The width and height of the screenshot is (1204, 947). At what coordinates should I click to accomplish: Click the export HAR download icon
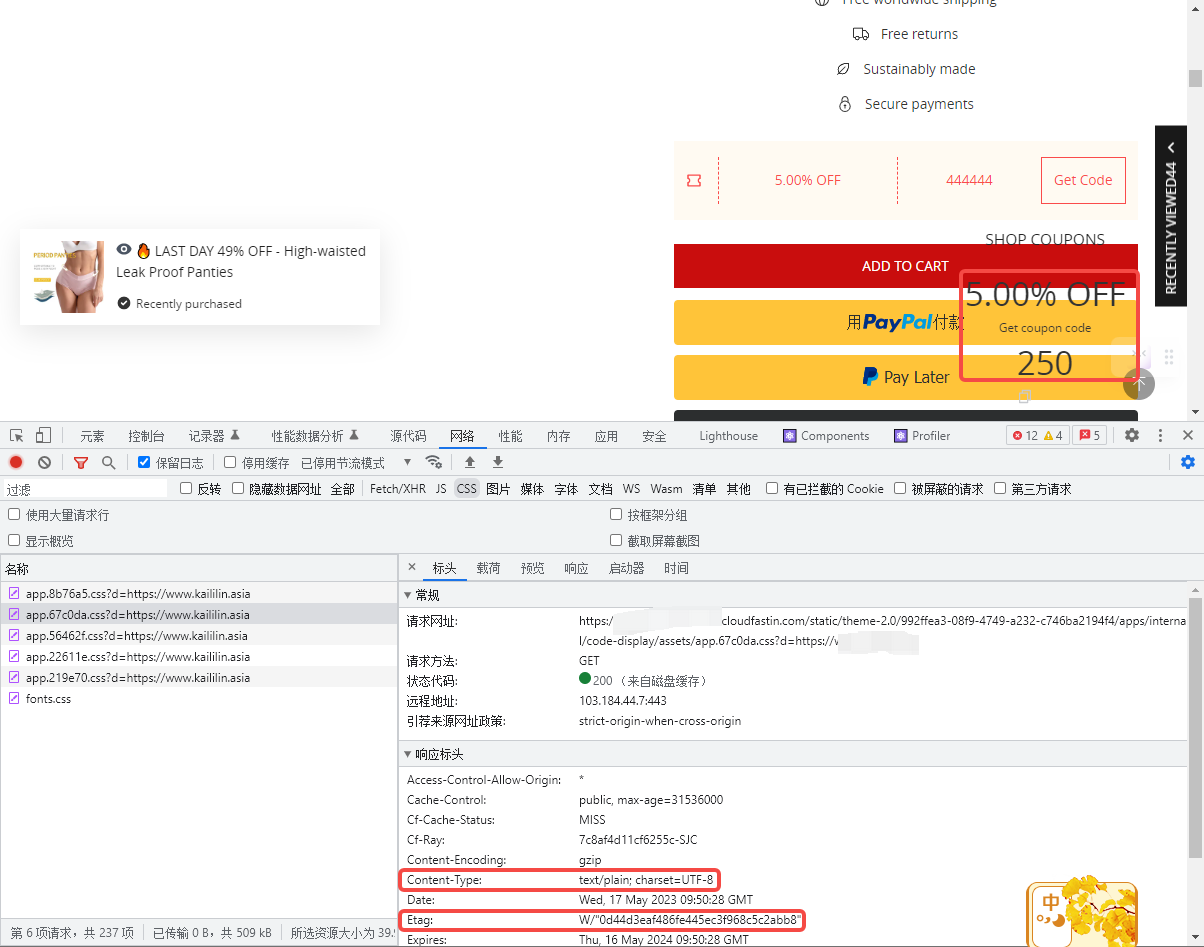pos(498,462)
